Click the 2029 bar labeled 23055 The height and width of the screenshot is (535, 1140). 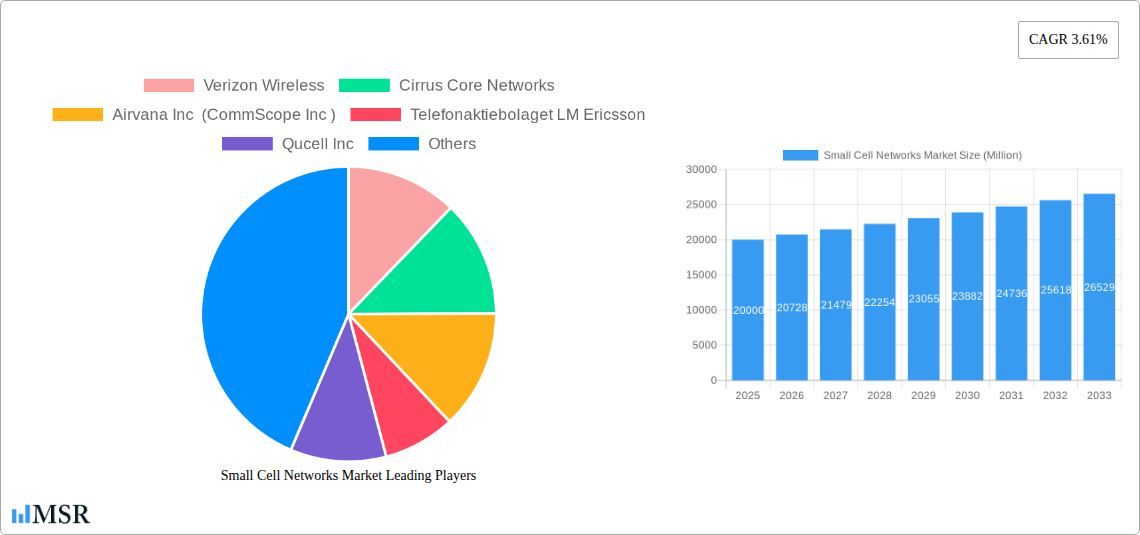coord(923,299)
